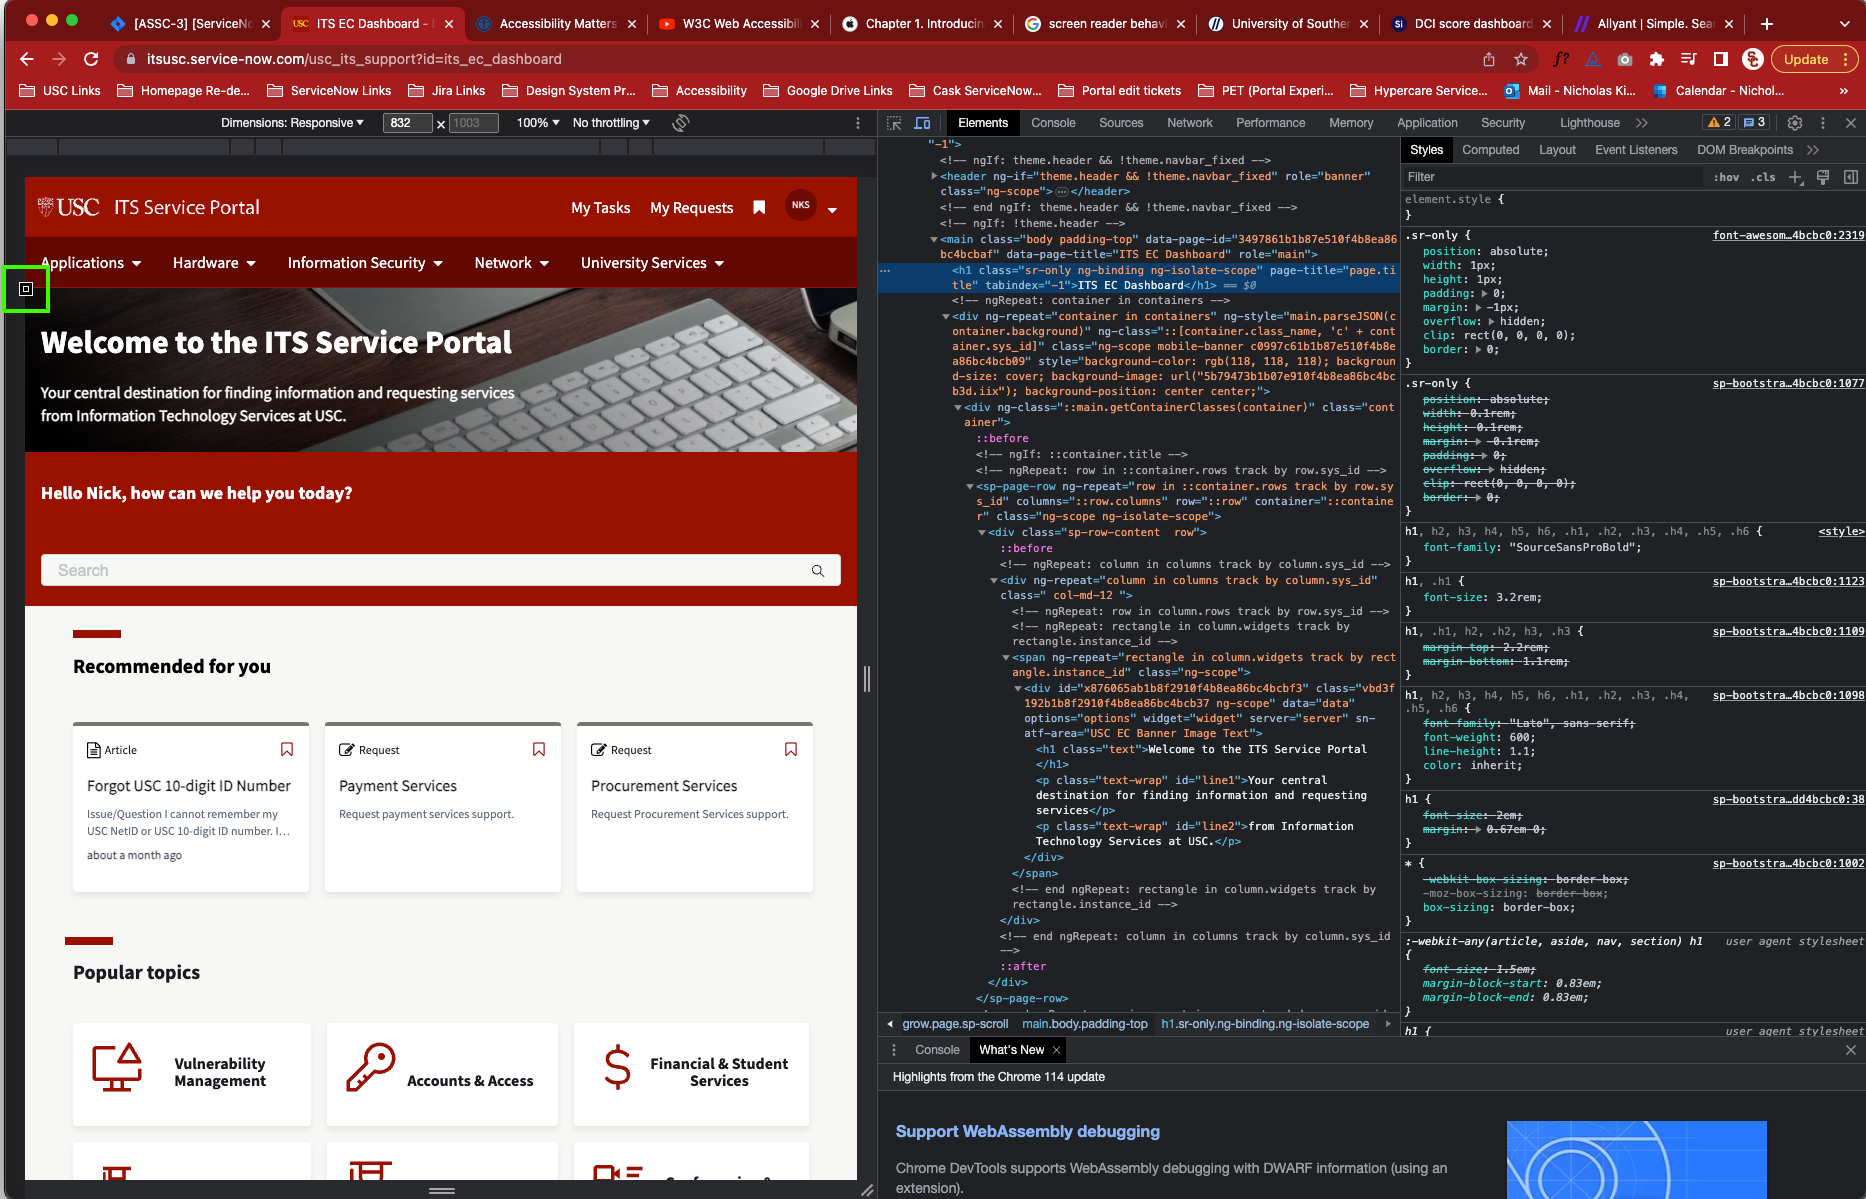
Task: Click the Accounts & Access key icon
Action: 371,1067
